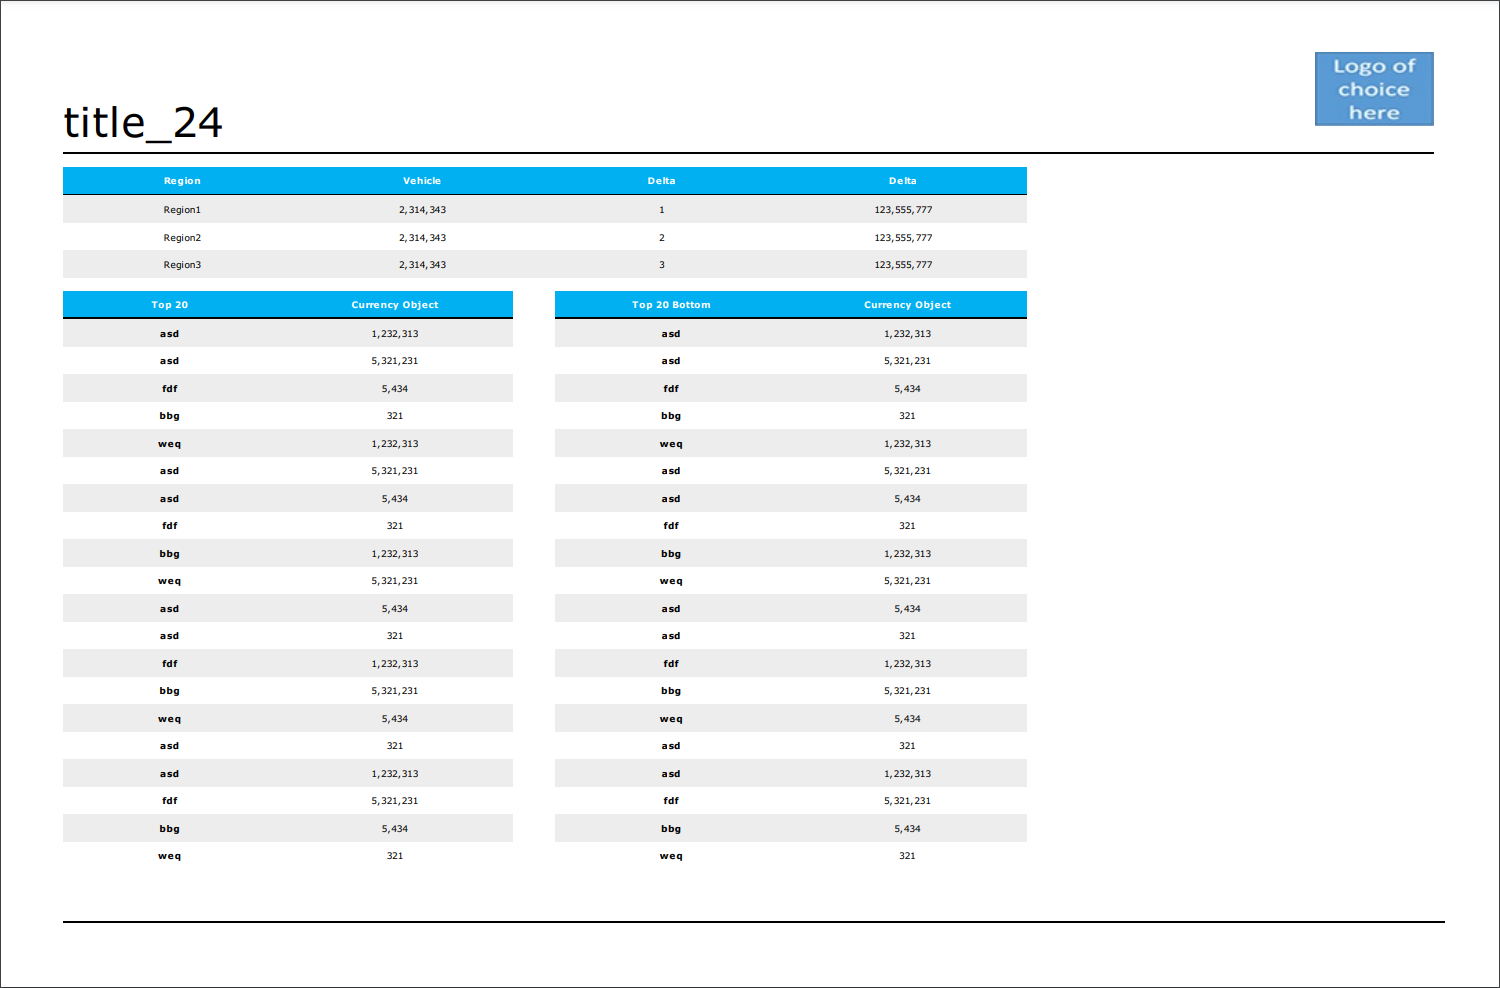The image size is (1500, 988).
Task: Select the Vehicle column header
Action: pos(422,181)
